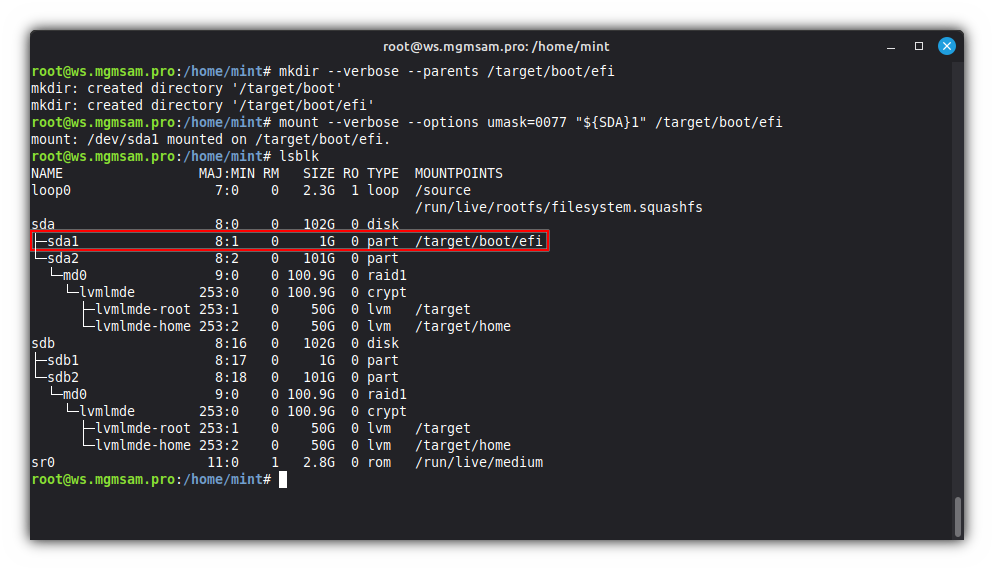Click the window title 'root@ws.mgmsam.pro: /home/mint'
The height and width of the screenshot is (570, 994).
(496, 46)
